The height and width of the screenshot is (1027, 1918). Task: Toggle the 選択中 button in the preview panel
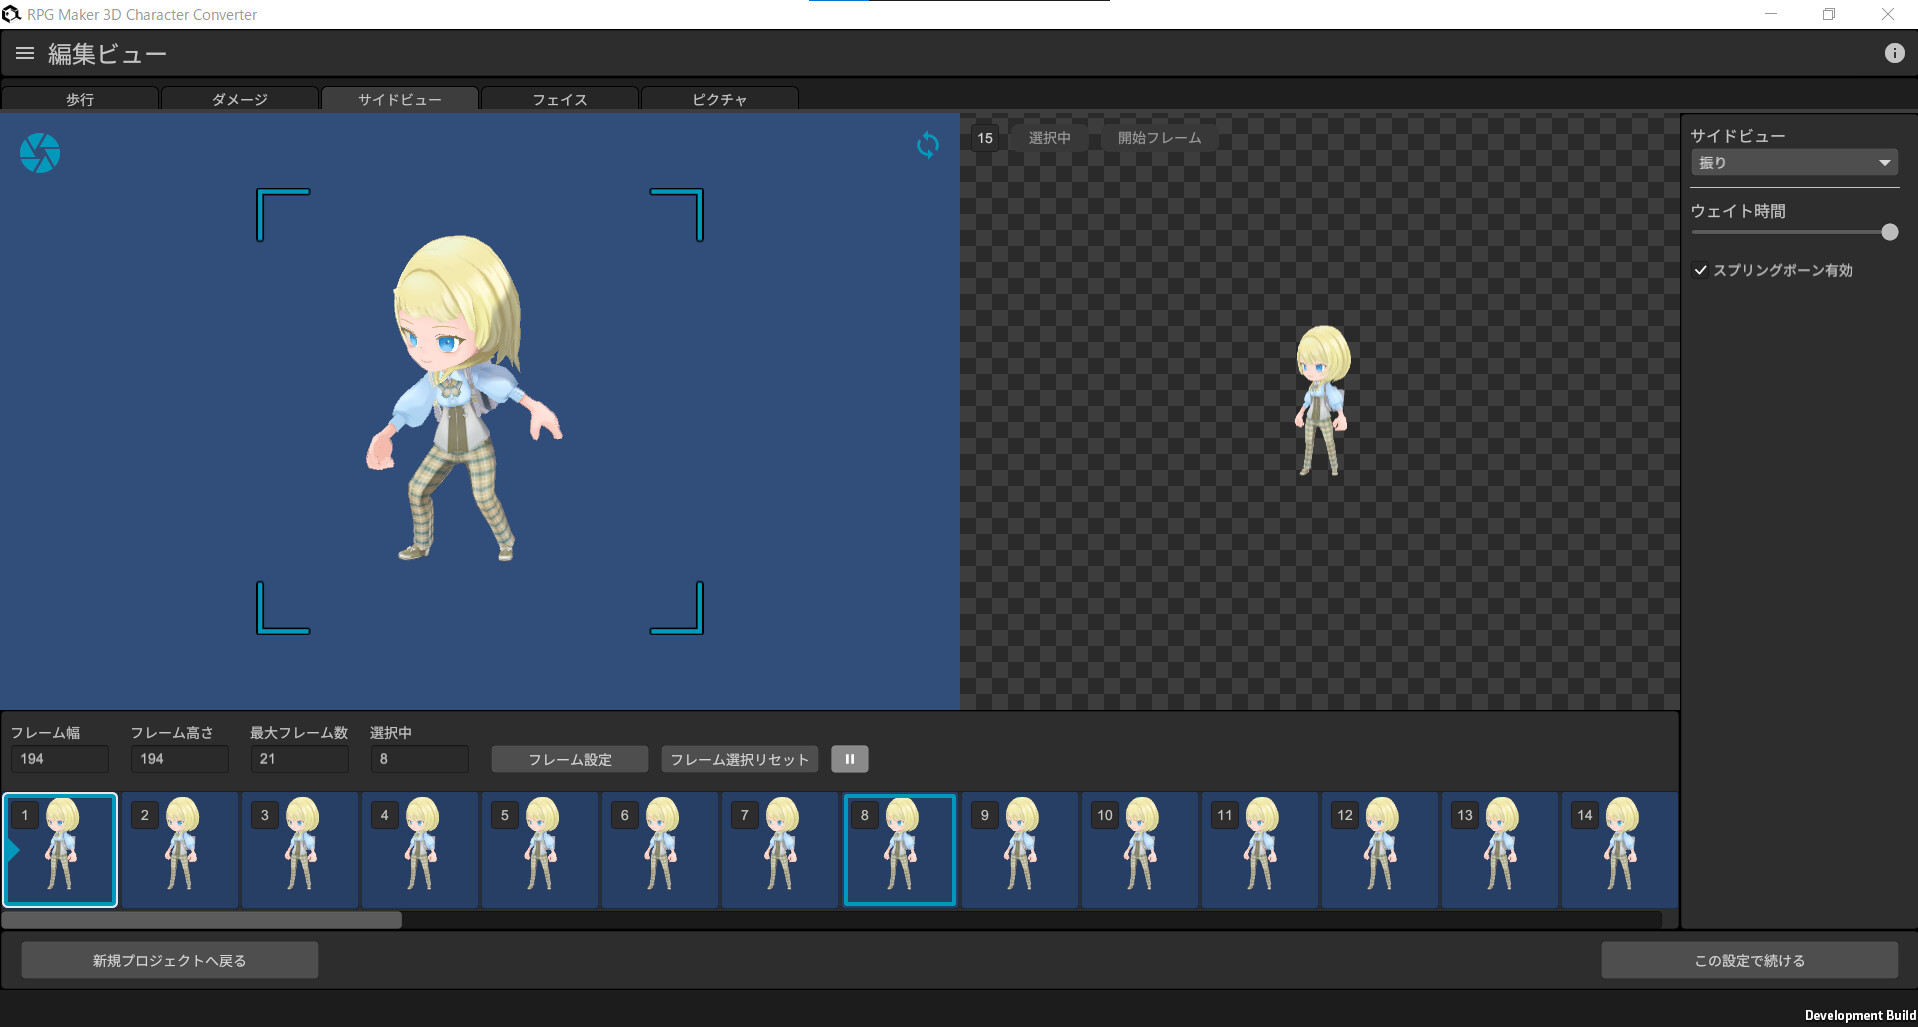coord(1048,137)
